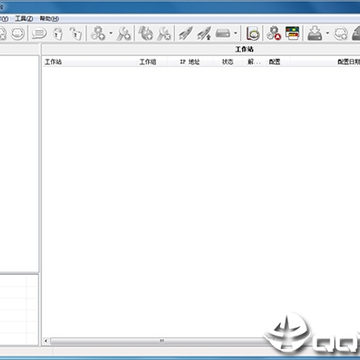Click the wrench with X icon
The image size is (360, 360).
pos(164,33)
